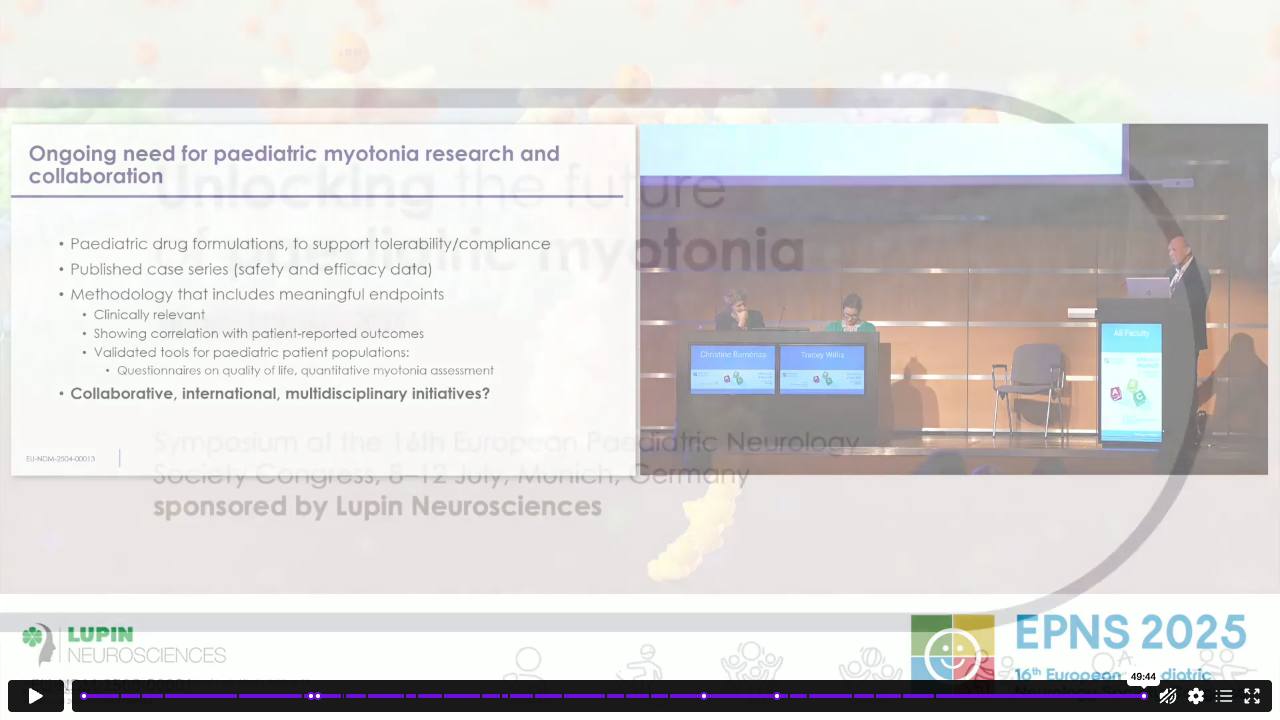This screenshot has height=720, width=1280.
Task: Jump to the final chapter marker at timeline end
Action: (x=1144, y=696)
